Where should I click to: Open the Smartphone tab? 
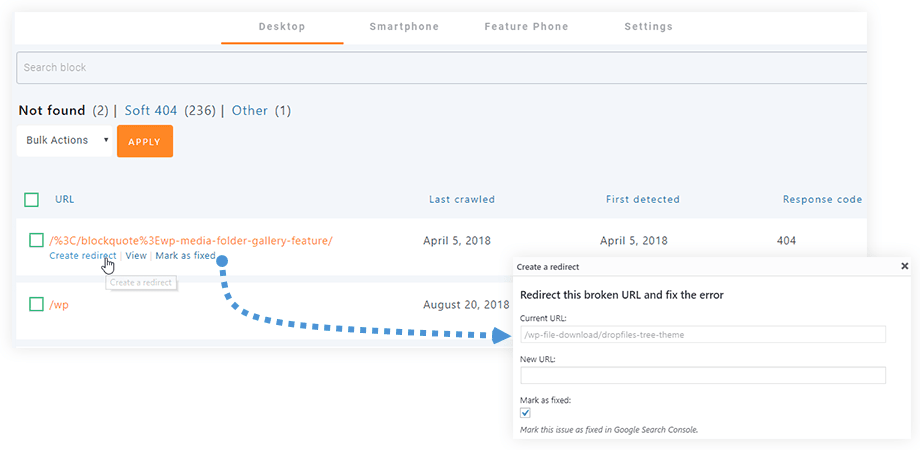click(404, 27)
